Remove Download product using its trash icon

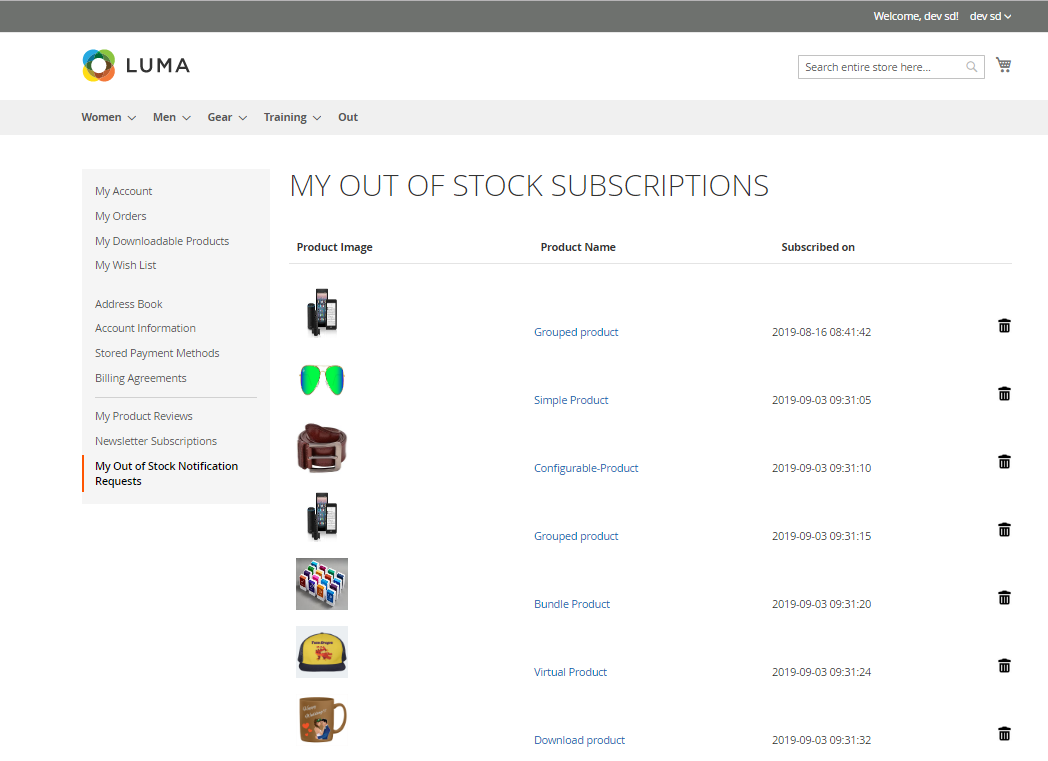coord(1004,734)
